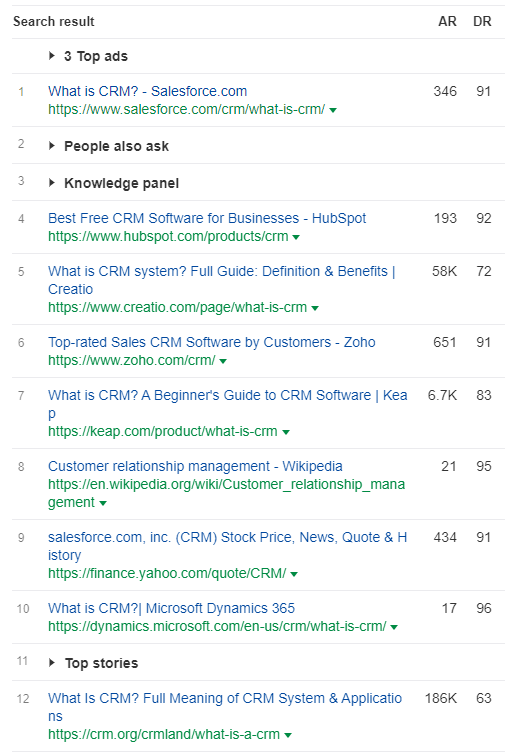Image resolution: width=505 pixels, height=752 pixels.
Task: Open dropdown arrow next to hubspot.com URL
Action: click(x=296, y=237)
